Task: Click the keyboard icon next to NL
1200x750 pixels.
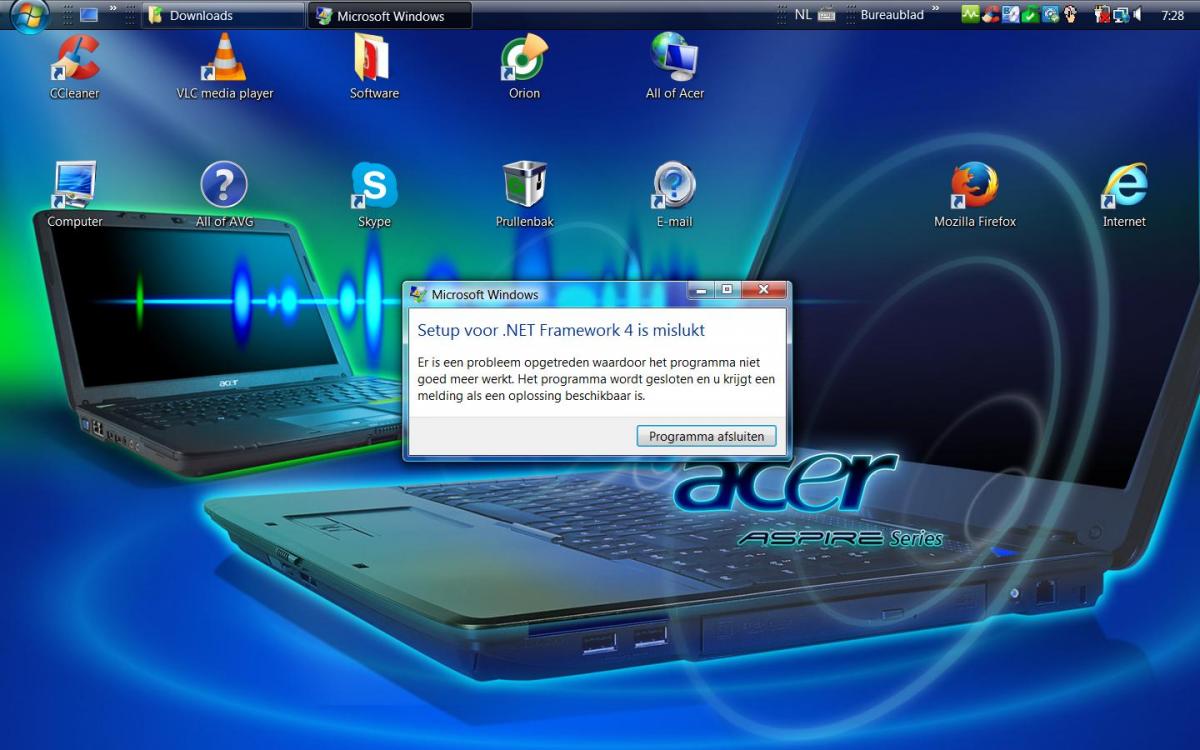Action: 826,15
